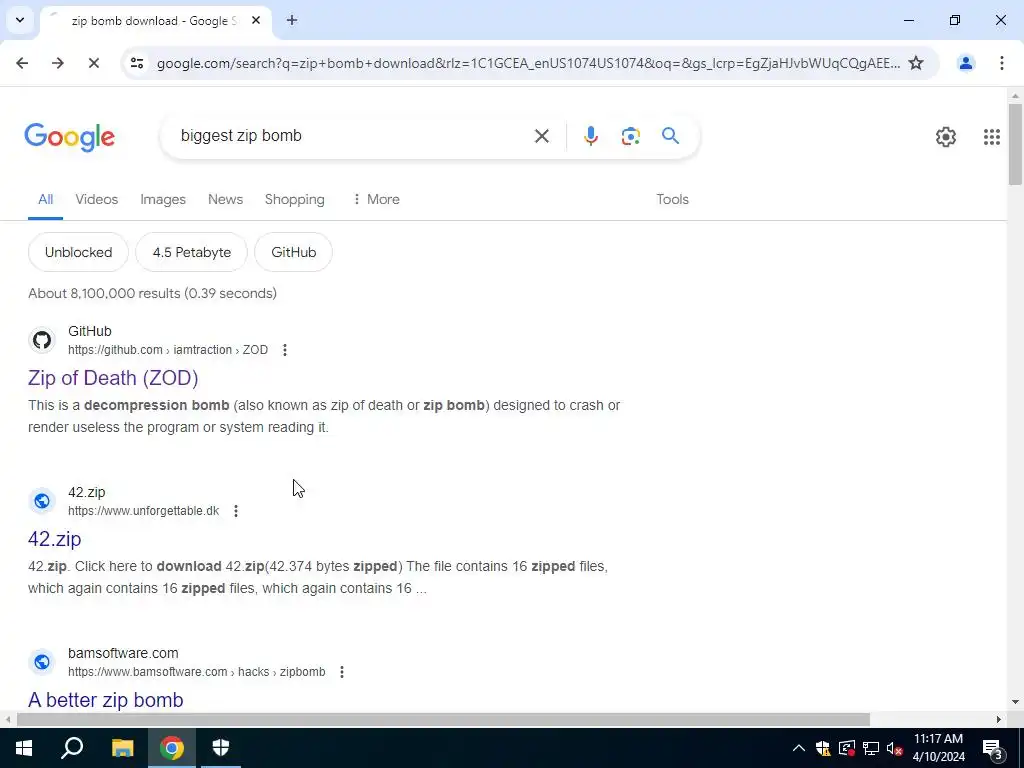Click the globe favicon for 42.zip

coord(42,501)
